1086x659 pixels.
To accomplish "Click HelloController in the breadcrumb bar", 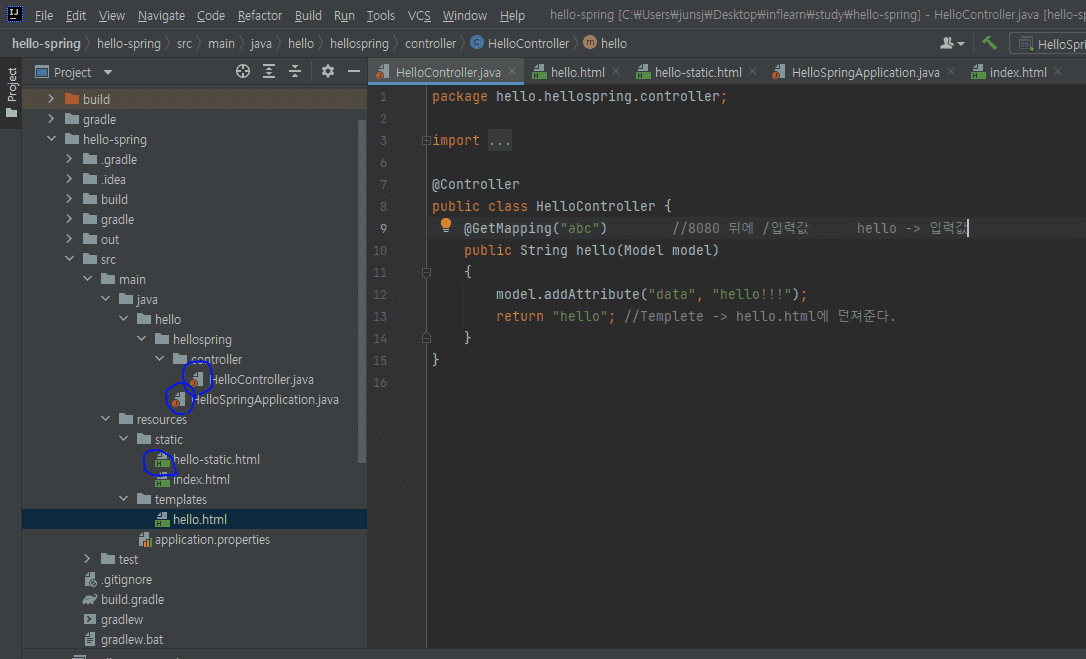I will click(527, 43).
